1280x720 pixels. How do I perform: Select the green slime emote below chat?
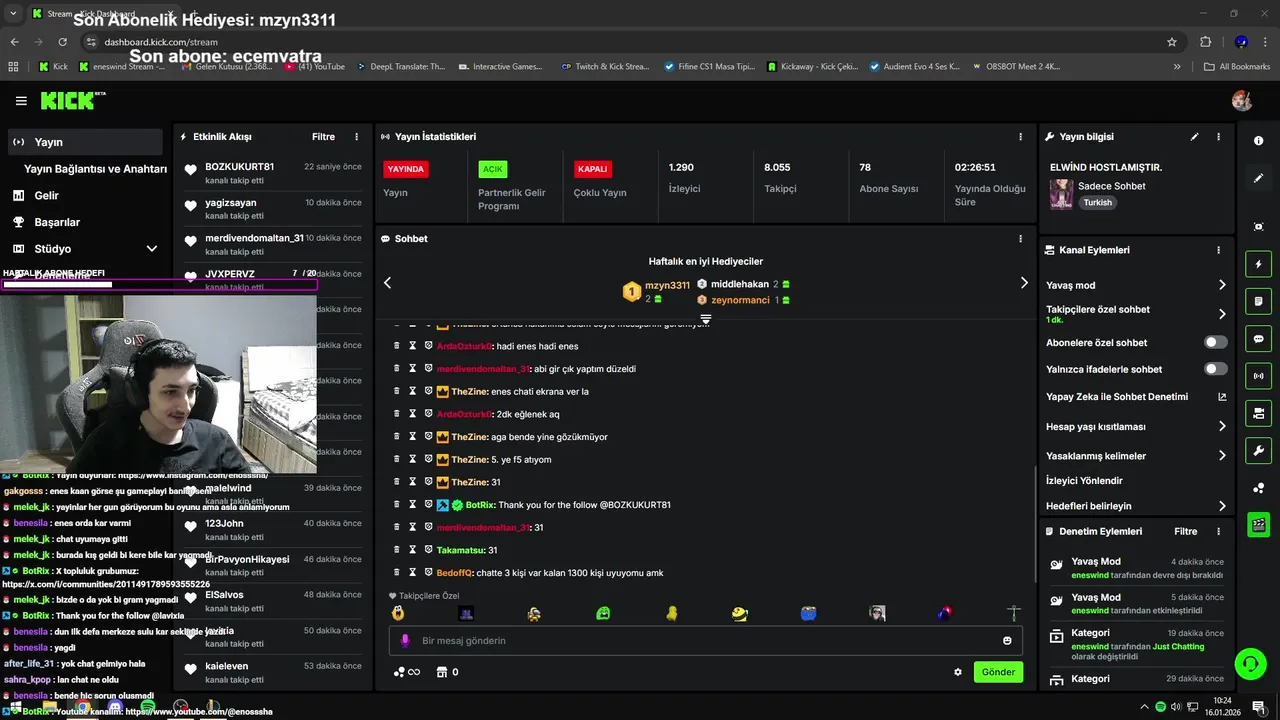[x=603, y=613]
